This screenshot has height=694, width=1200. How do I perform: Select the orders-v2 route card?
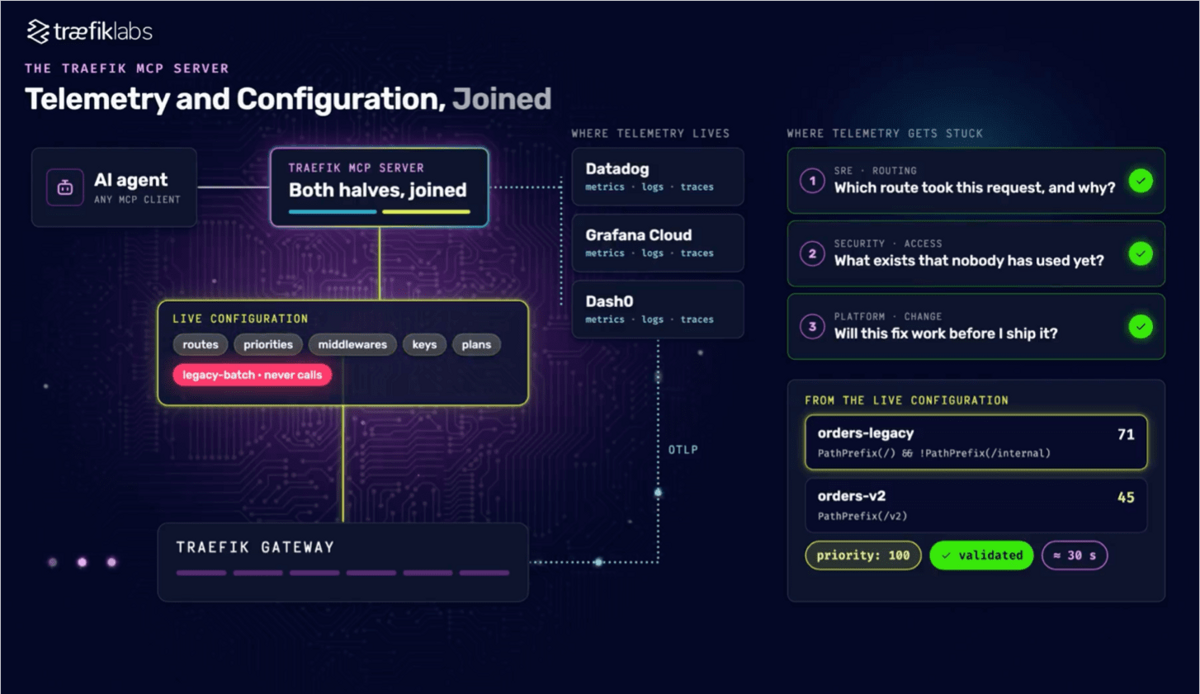[976, 505]
